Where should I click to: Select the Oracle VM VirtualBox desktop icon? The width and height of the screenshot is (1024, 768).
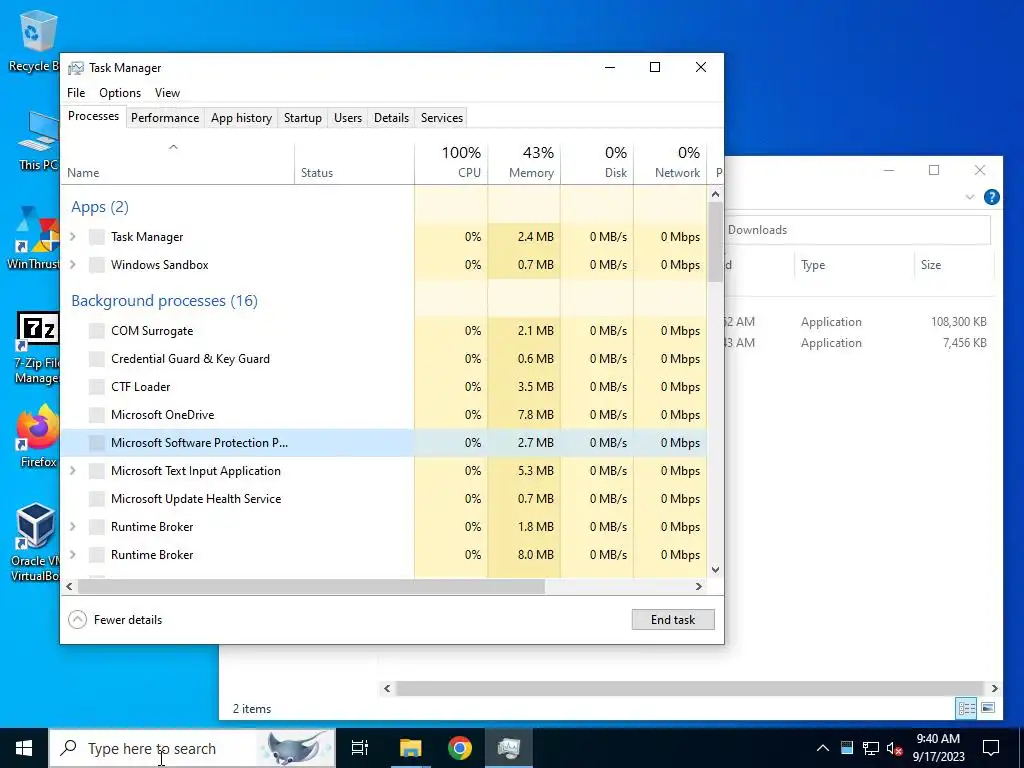35,542
